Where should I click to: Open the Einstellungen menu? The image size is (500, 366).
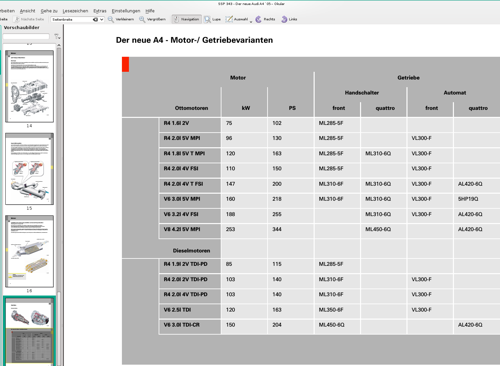(126, 11)
